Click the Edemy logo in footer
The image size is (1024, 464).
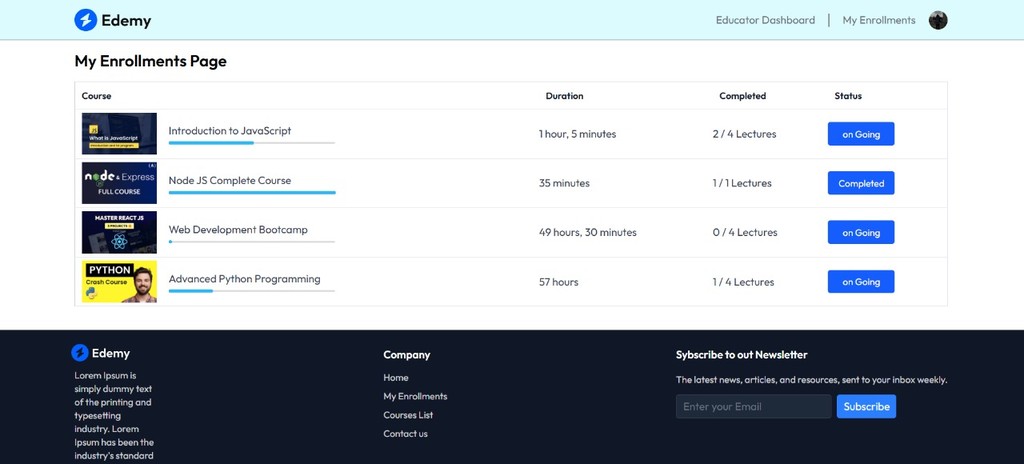tap(80, 353)
